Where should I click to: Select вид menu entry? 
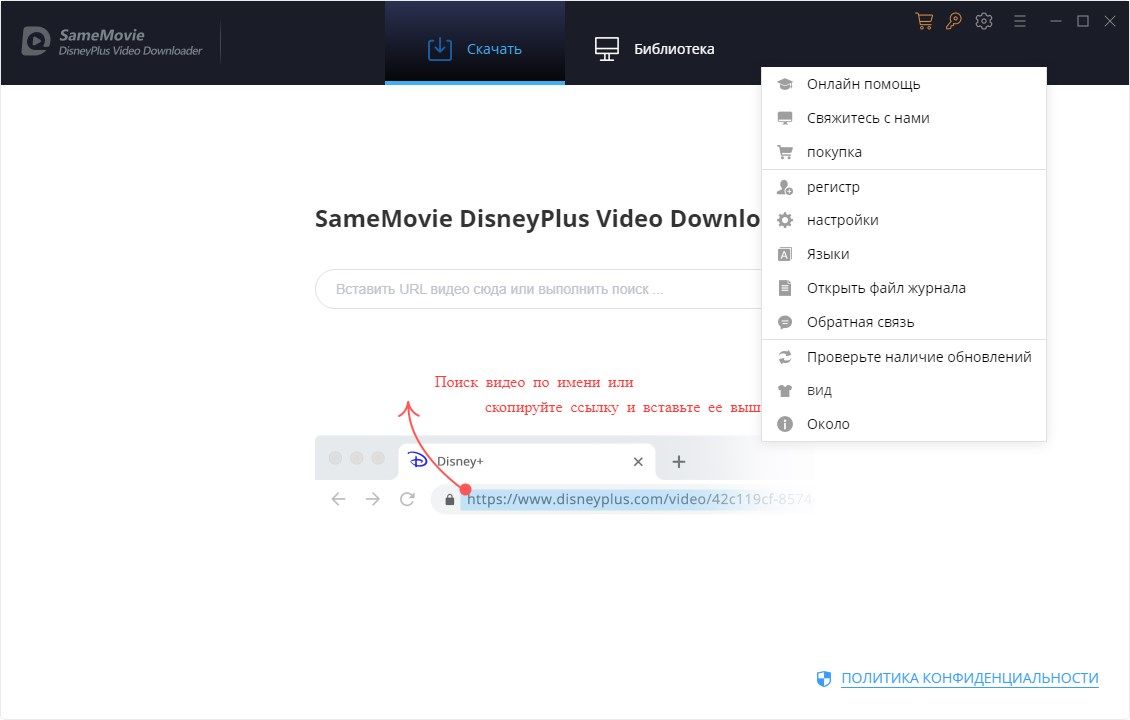[904, 391]
